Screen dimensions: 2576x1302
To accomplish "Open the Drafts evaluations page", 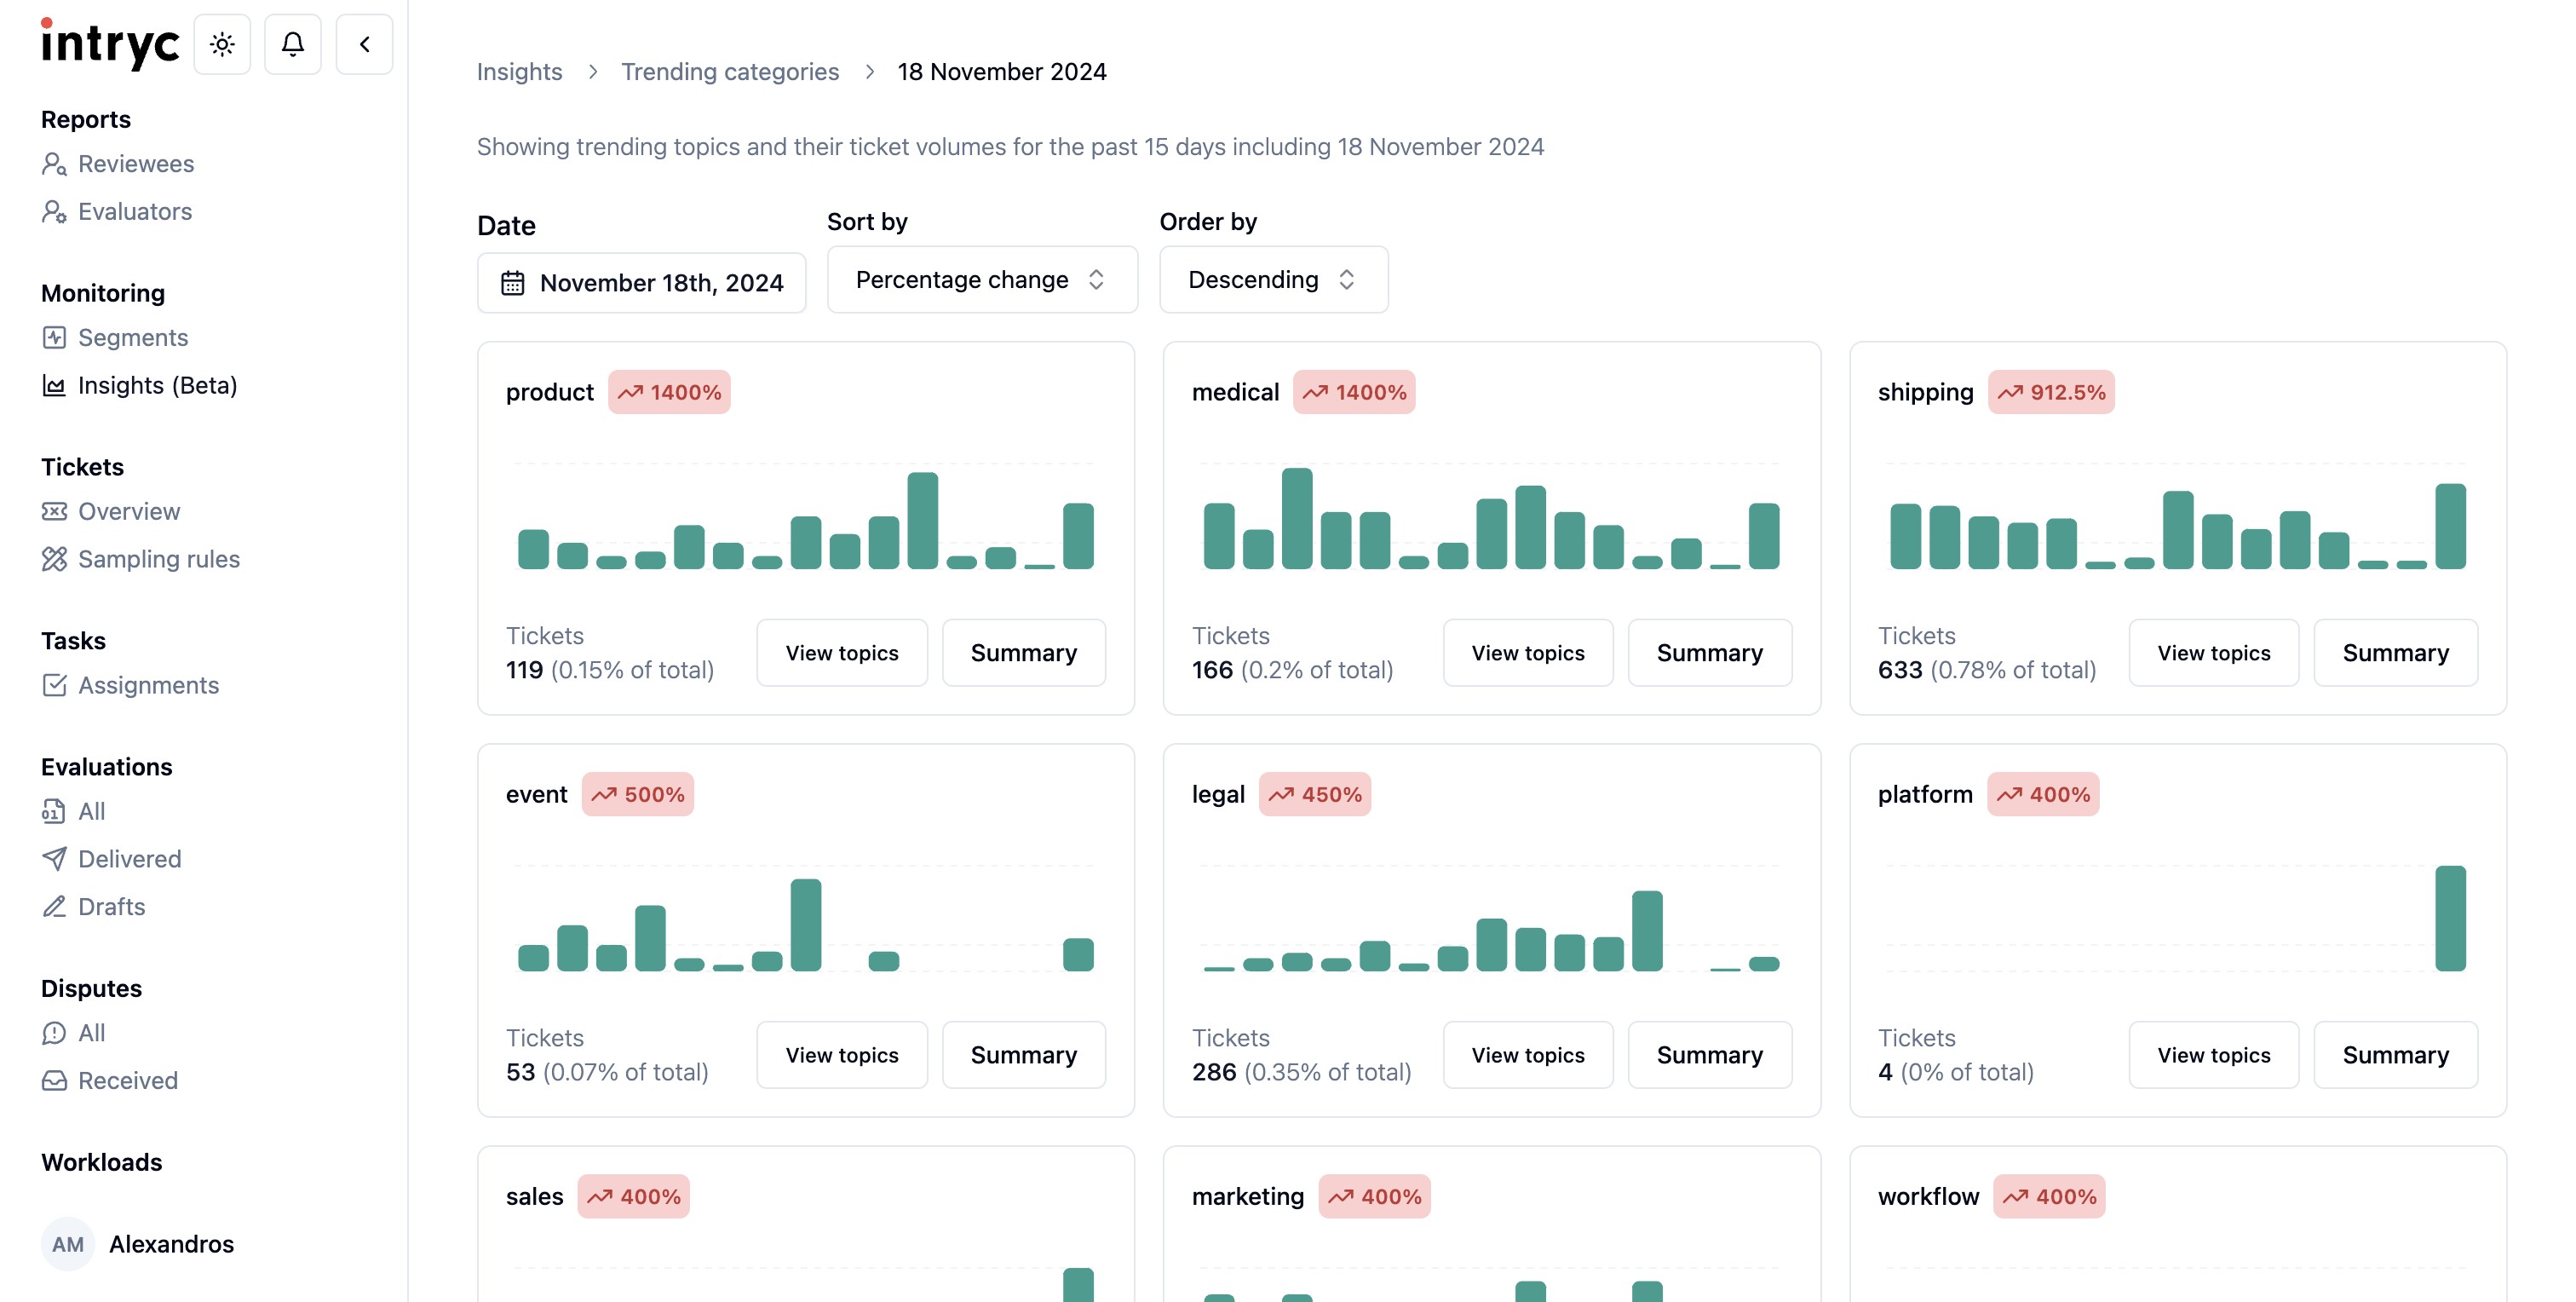I will [x=111, y=907].
